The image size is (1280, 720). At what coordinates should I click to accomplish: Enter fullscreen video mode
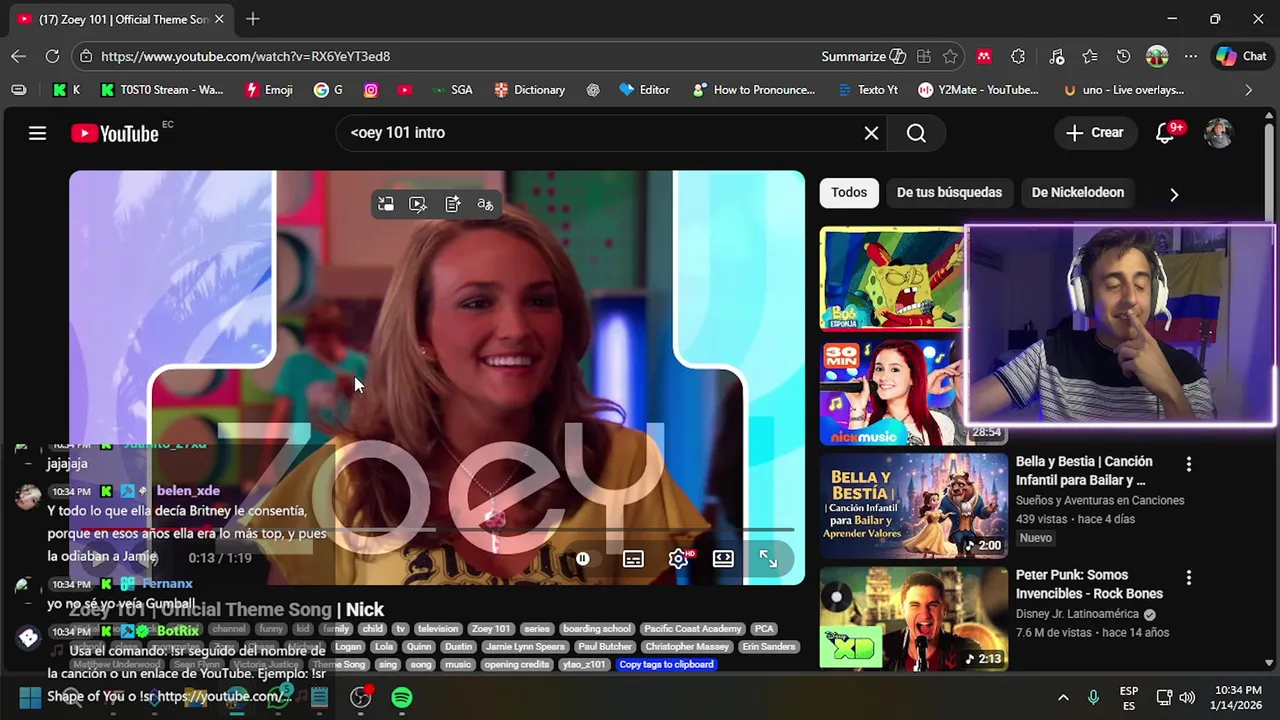768,559
